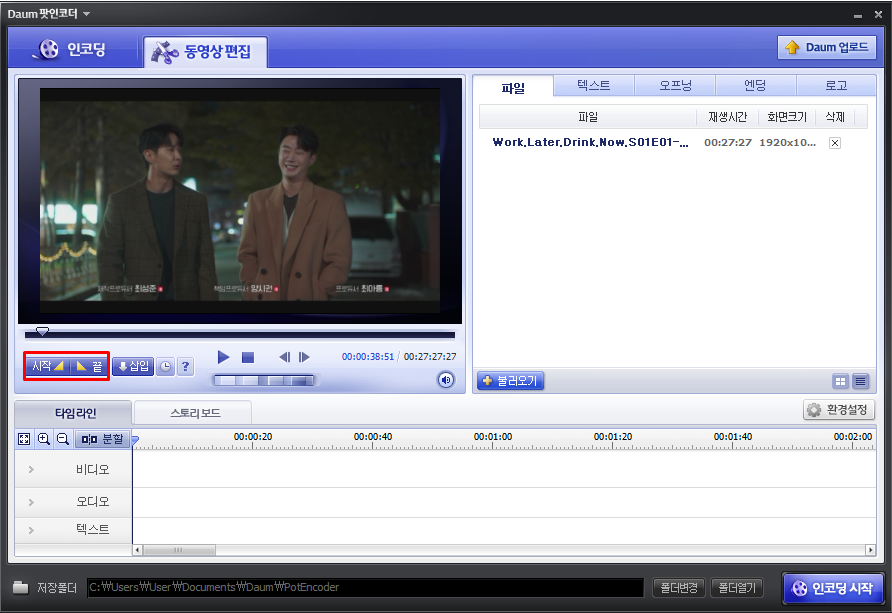
Task: Set the 끝 end marker
Action: point(89,366)
